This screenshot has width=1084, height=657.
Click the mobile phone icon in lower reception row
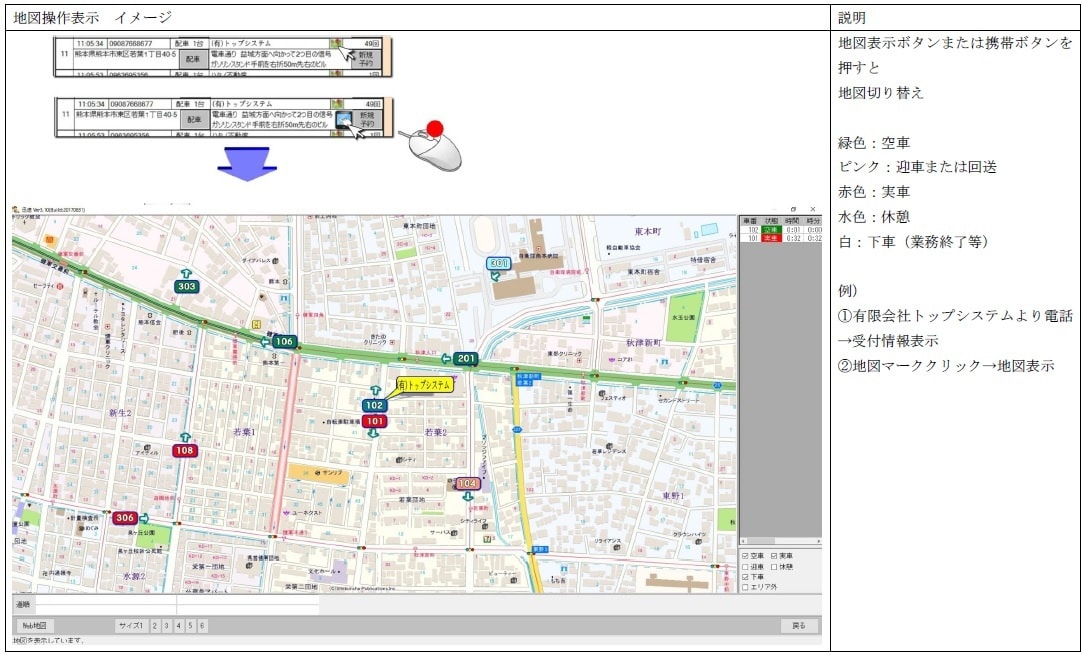pyautogui.click(x=342, y=119)
